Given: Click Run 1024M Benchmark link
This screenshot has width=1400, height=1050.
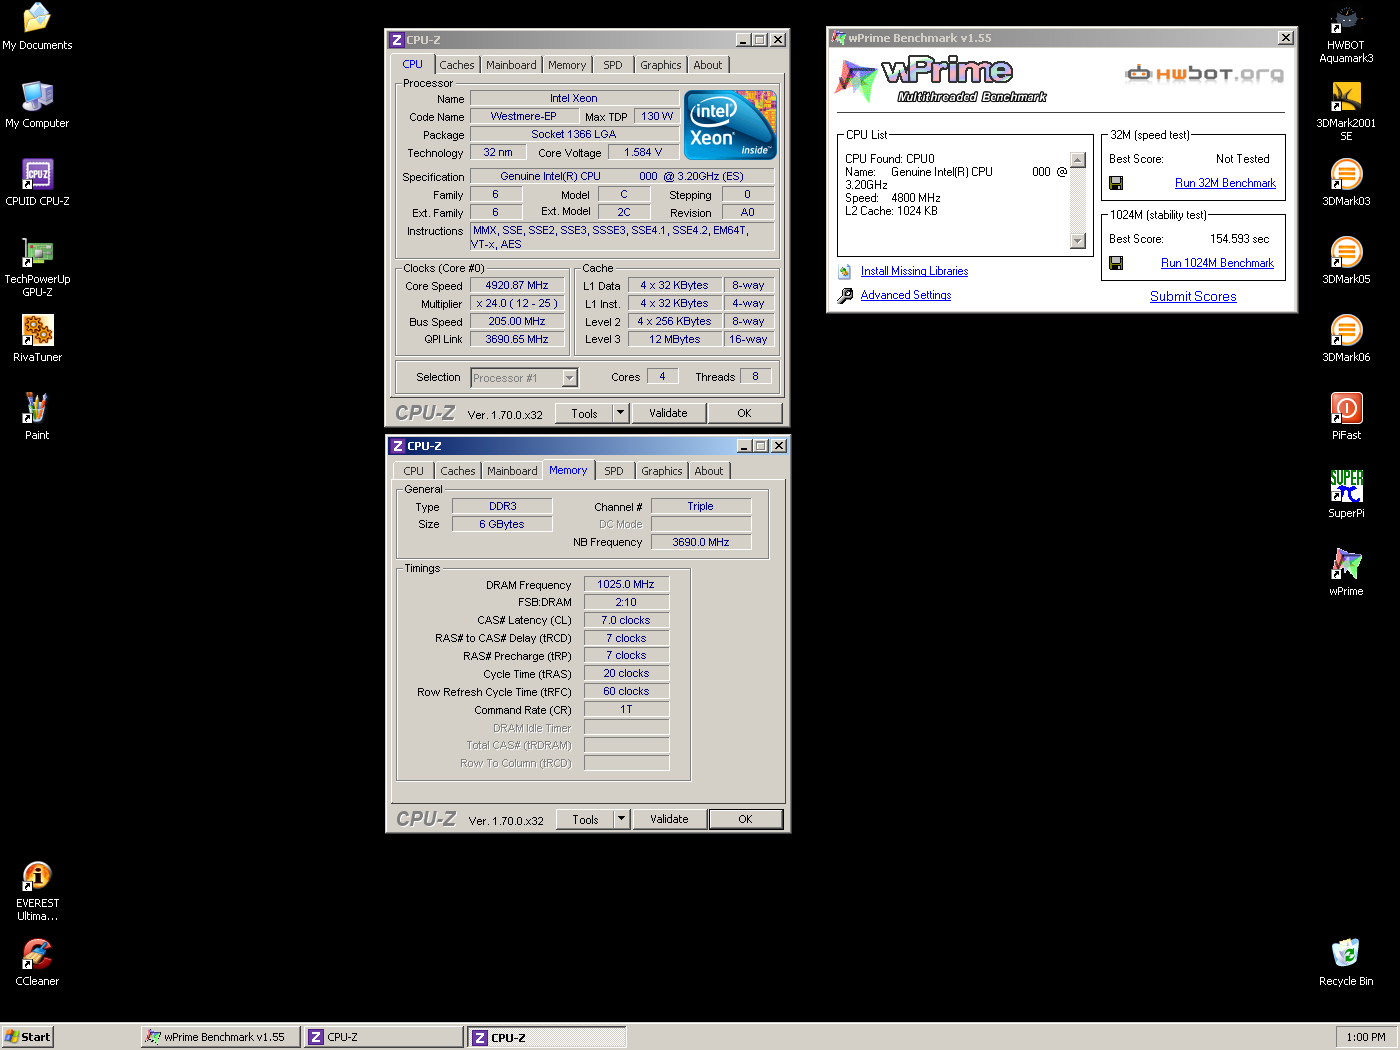Looking at the screenshot, I should click(x=1217, y=263).
